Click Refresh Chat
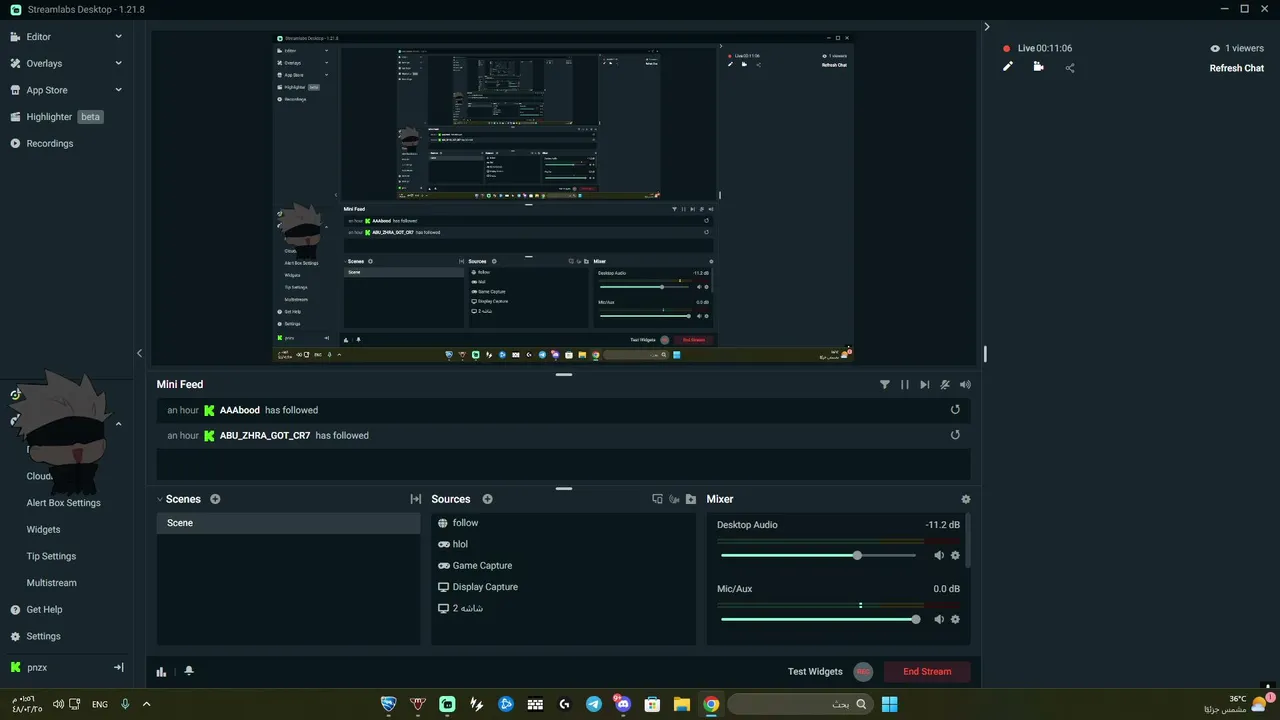The height and width of the screenshot is (720, 1280). pyautogui.click(x=1237, y=68)
